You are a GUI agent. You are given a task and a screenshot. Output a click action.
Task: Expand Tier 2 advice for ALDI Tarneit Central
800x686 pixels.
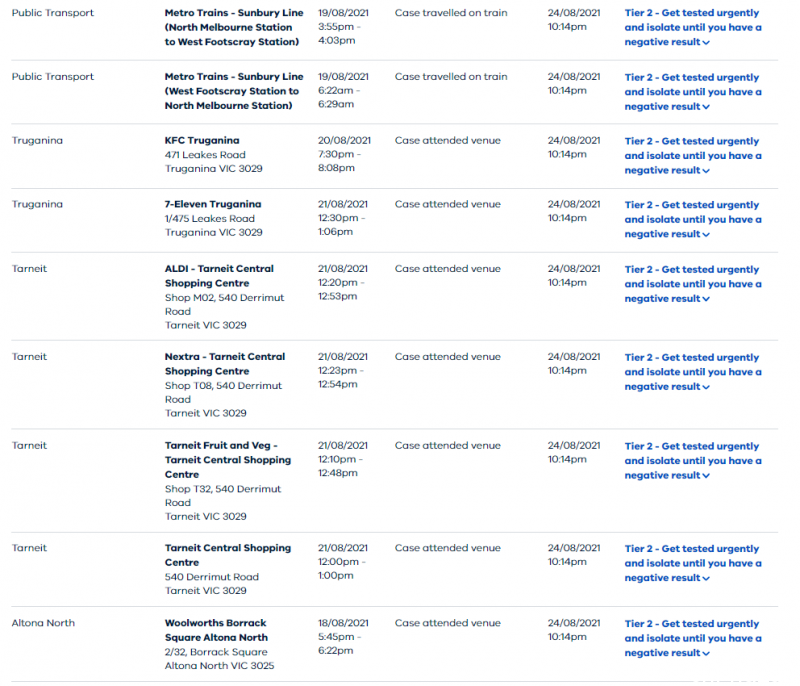click(693, 284)
